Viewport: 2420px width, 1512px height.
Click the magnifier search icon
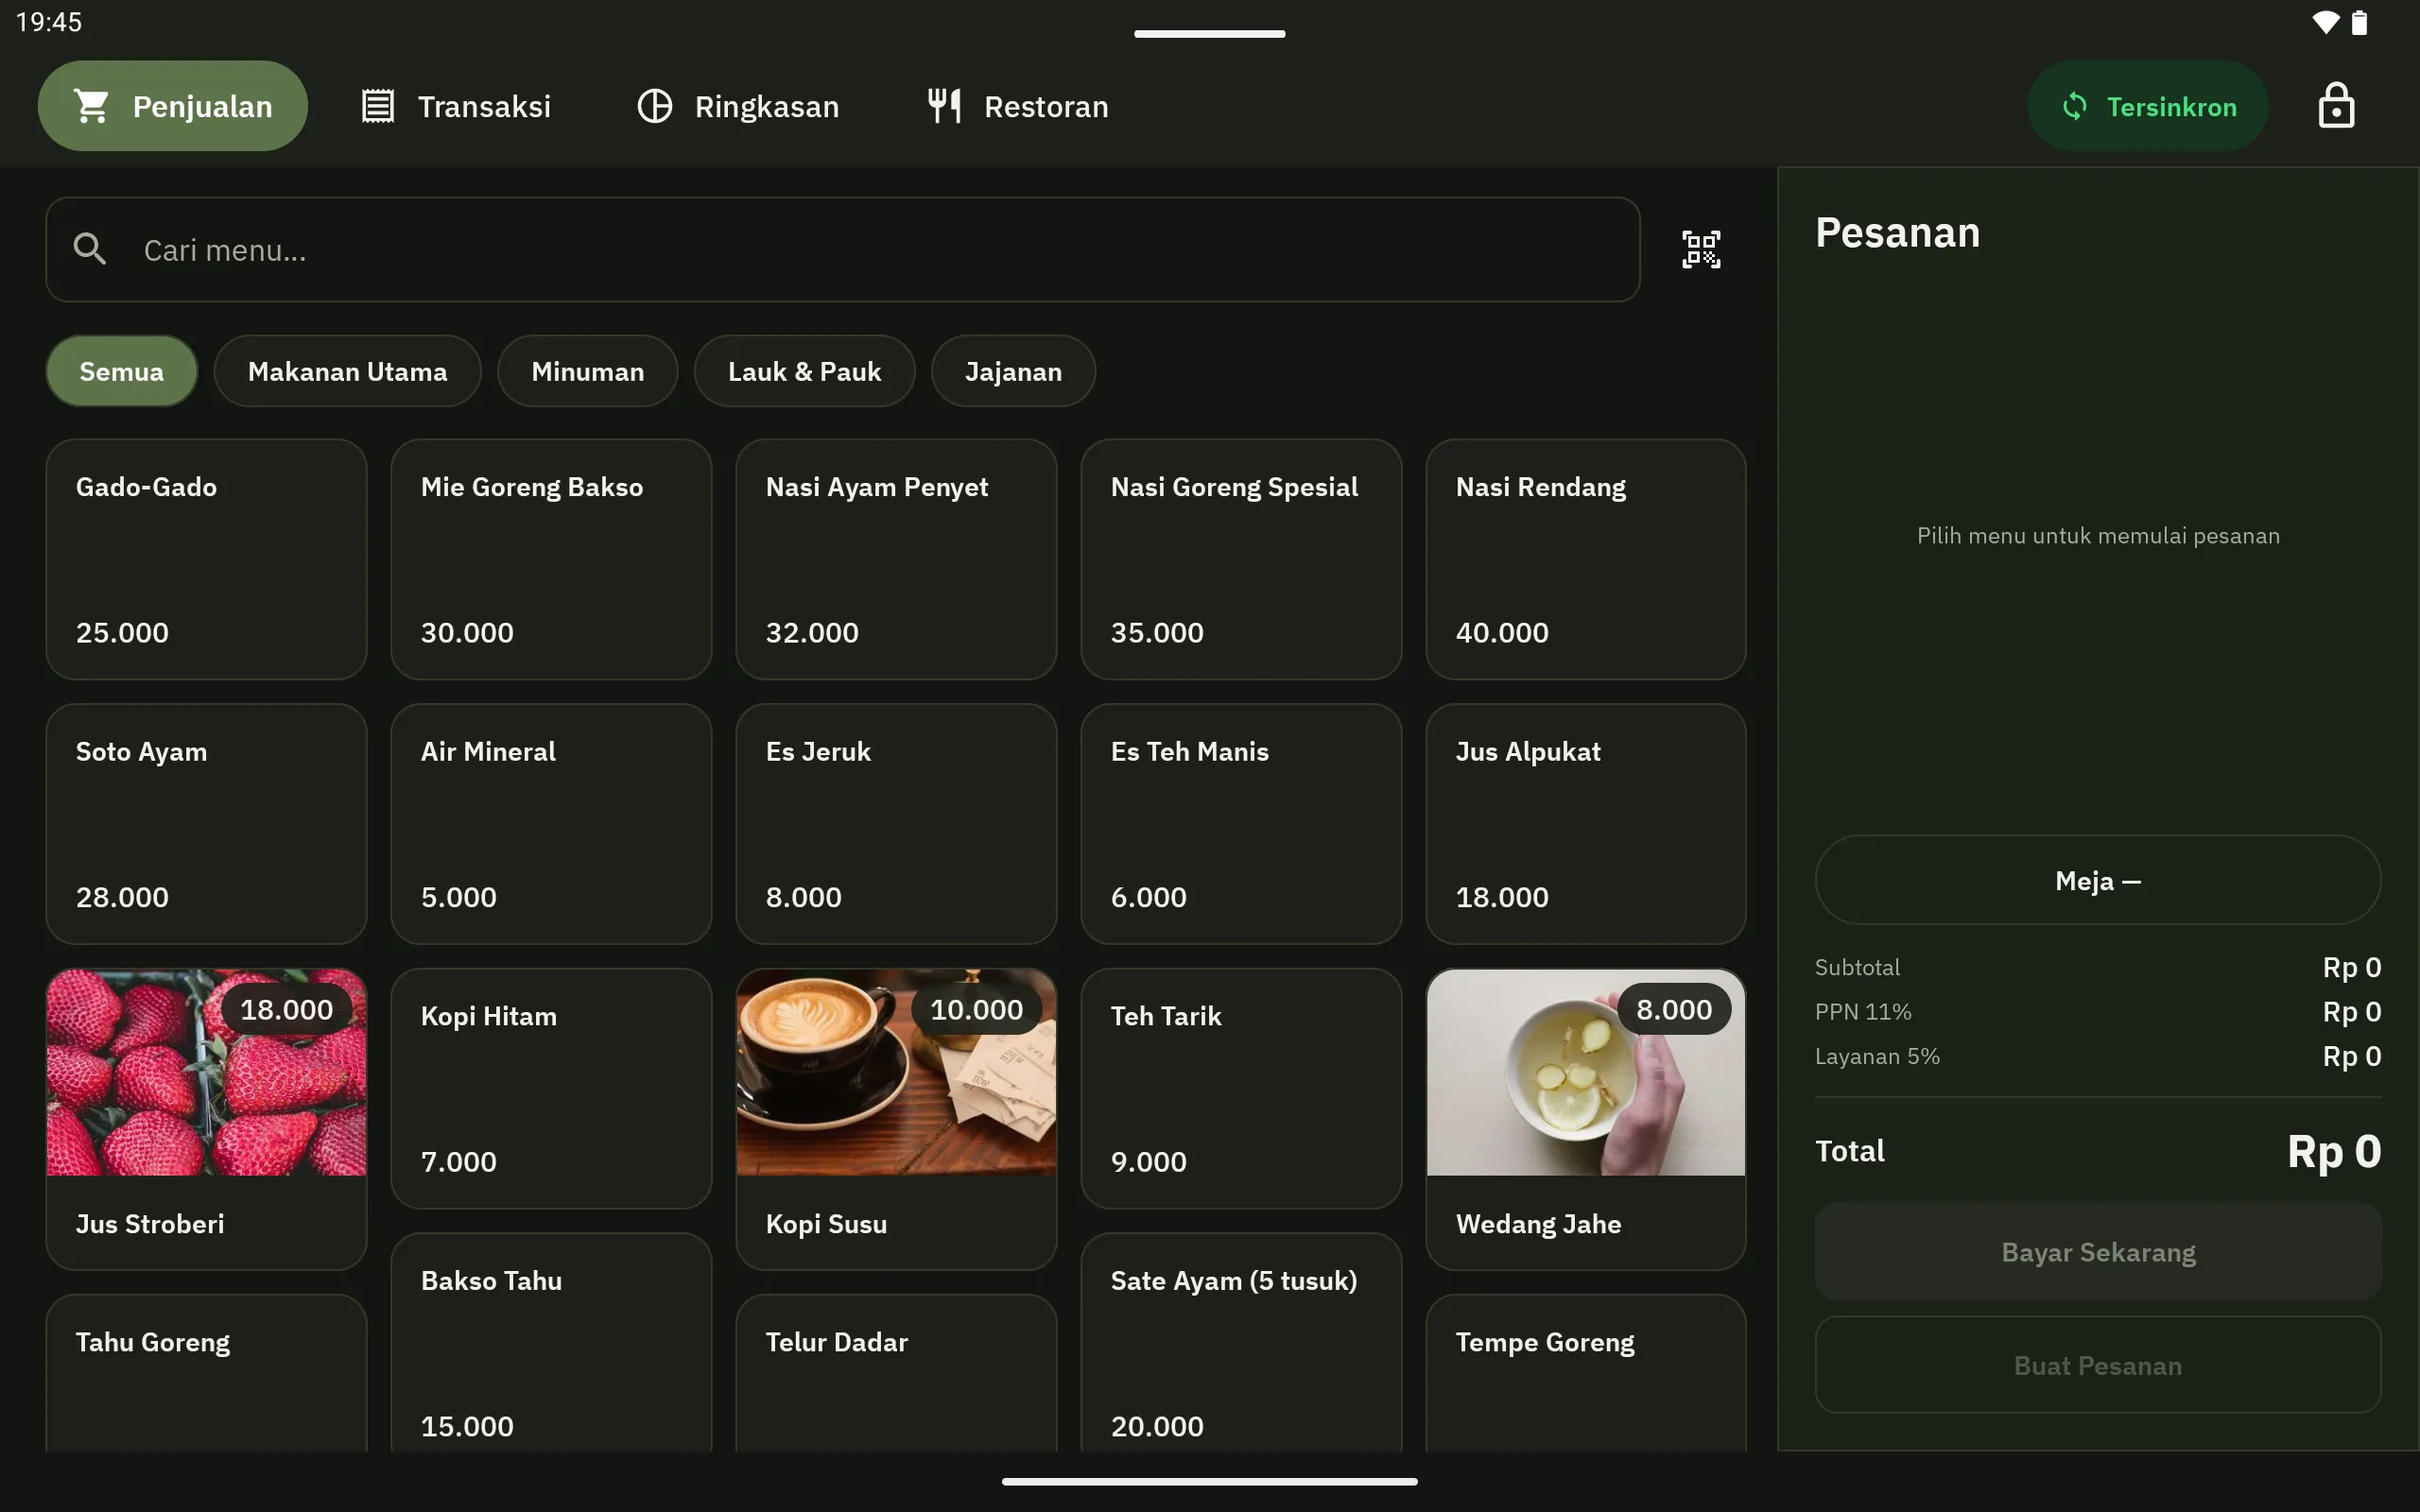click(x=90, y=249)
